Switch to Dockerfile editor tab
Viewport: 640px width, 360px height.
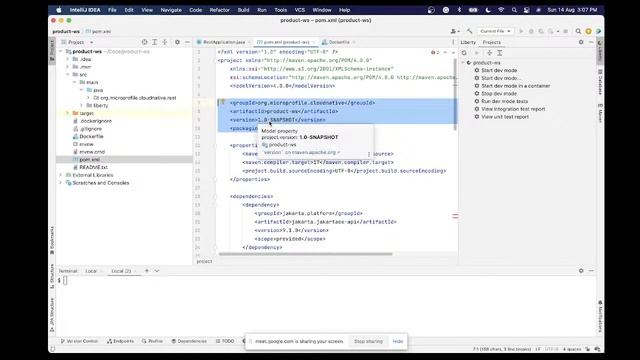(x=339, y=42)
